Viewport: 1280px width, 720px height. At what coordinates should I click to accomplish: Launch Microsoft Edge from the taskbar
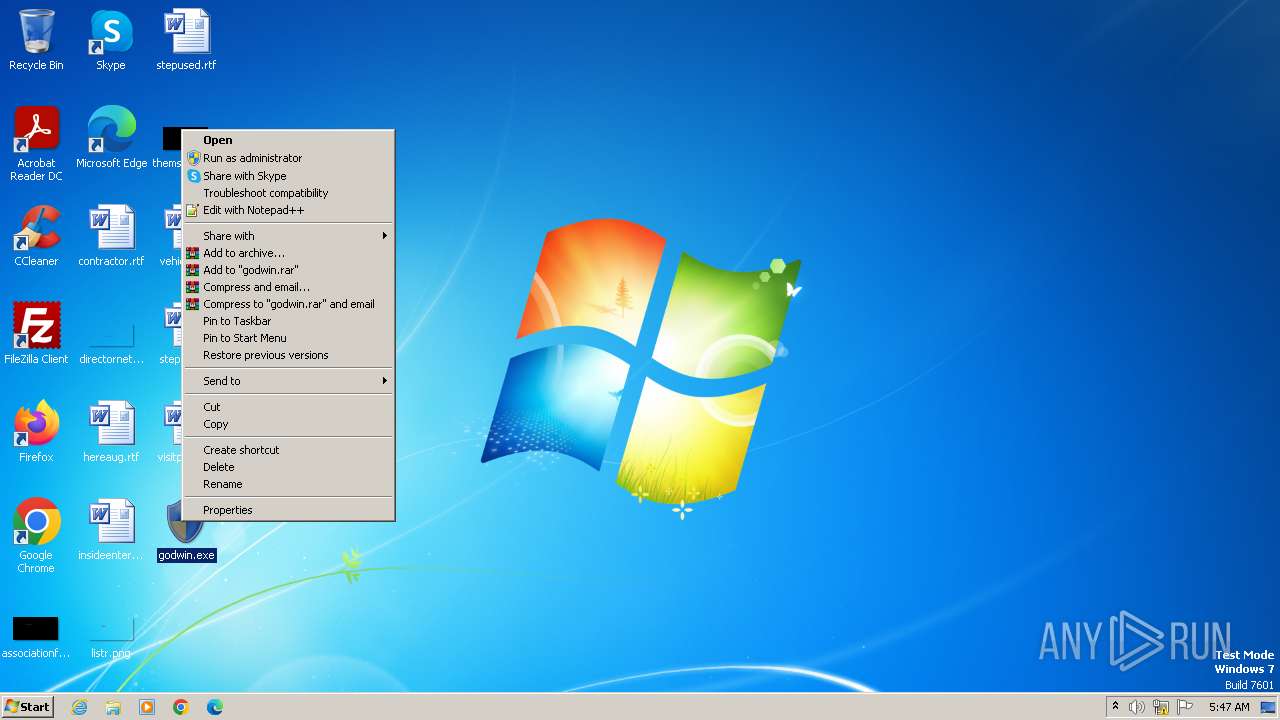[x=215, y=707]
